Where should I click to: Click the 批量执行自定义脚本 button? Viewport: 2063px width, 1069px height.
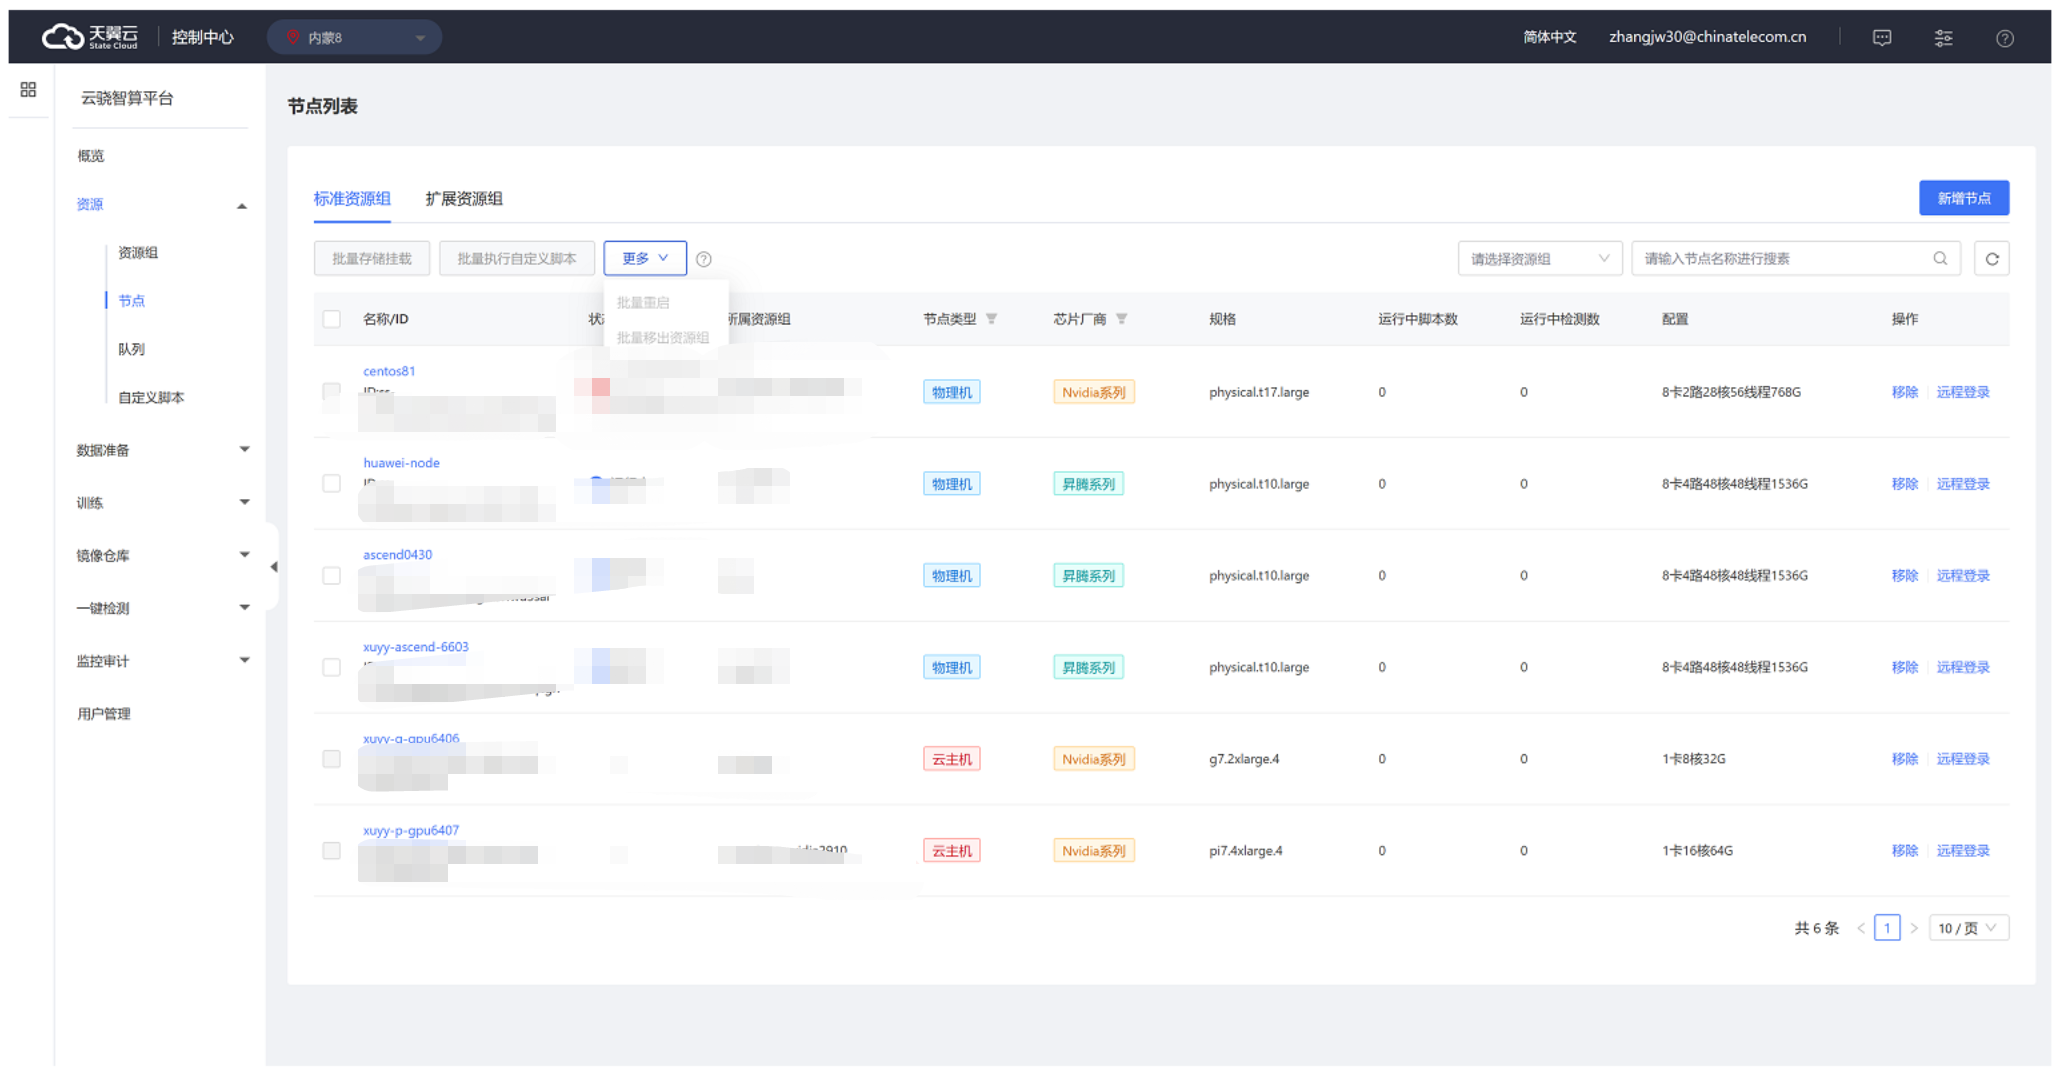click(x=517, y=258)
